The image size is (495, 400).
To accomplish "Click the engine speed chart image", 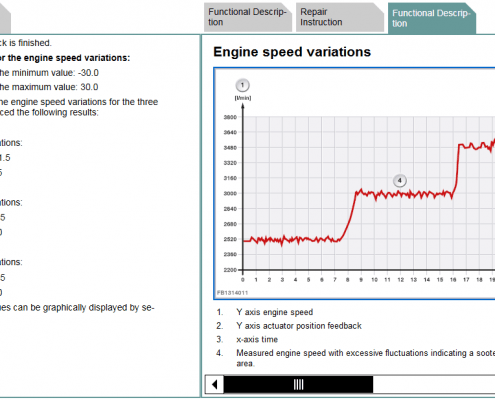I will pos(355,184).
